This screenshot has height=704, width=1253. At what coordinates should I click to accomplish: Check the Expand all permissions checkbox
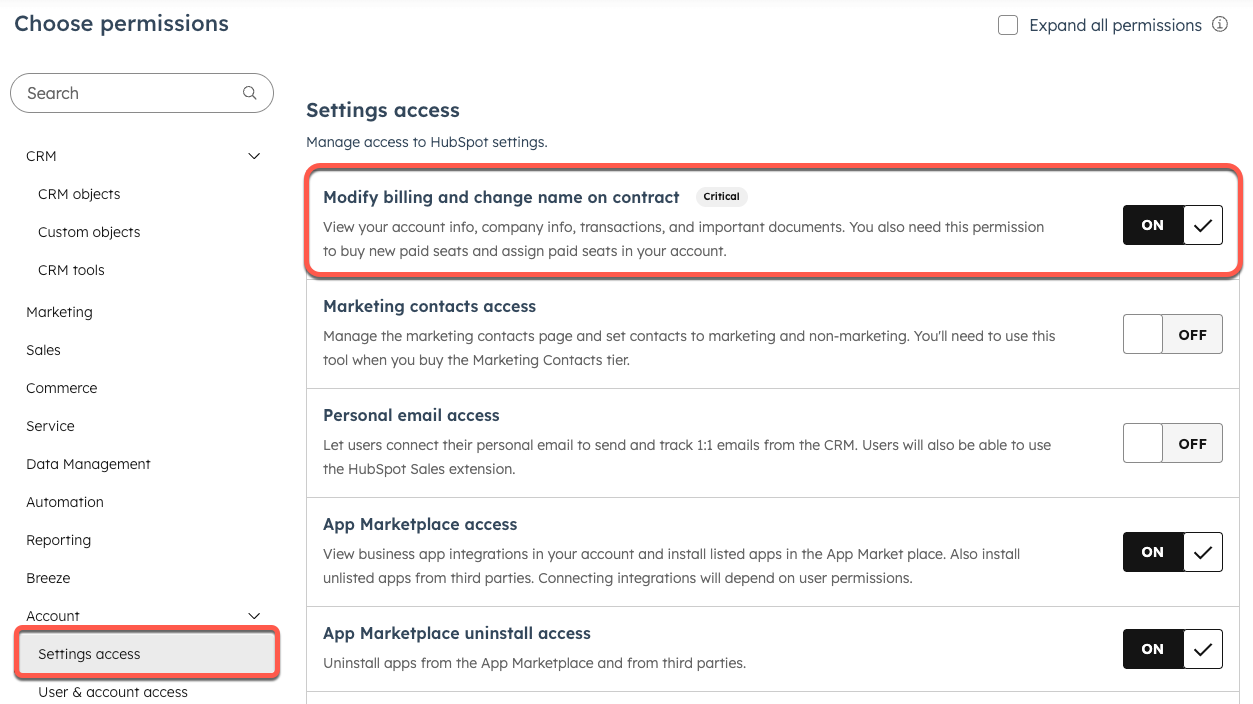[x=1007, y=25]
